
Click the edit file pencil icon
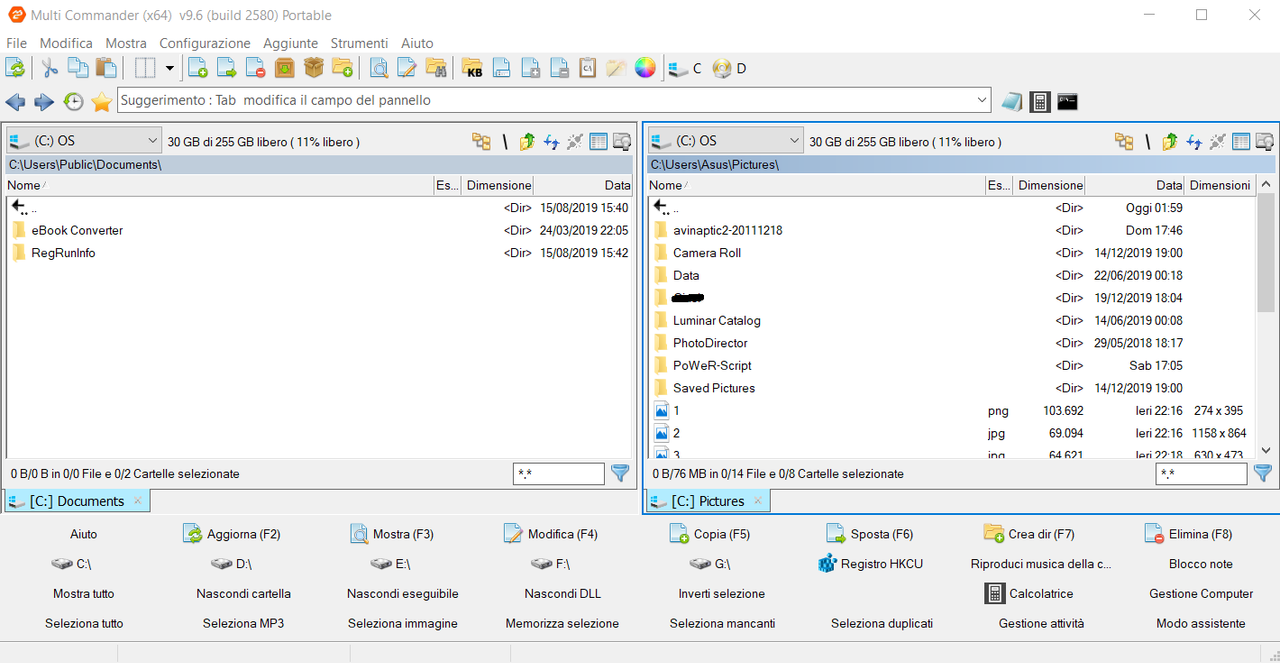point(407,68)
